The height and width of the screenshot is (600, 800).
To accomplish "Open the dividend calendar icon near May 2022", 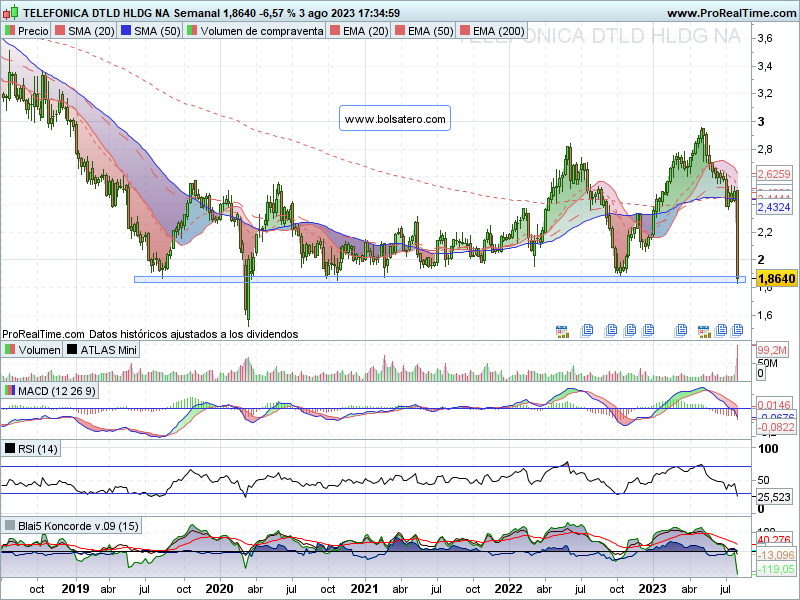I will click(562, 331).
